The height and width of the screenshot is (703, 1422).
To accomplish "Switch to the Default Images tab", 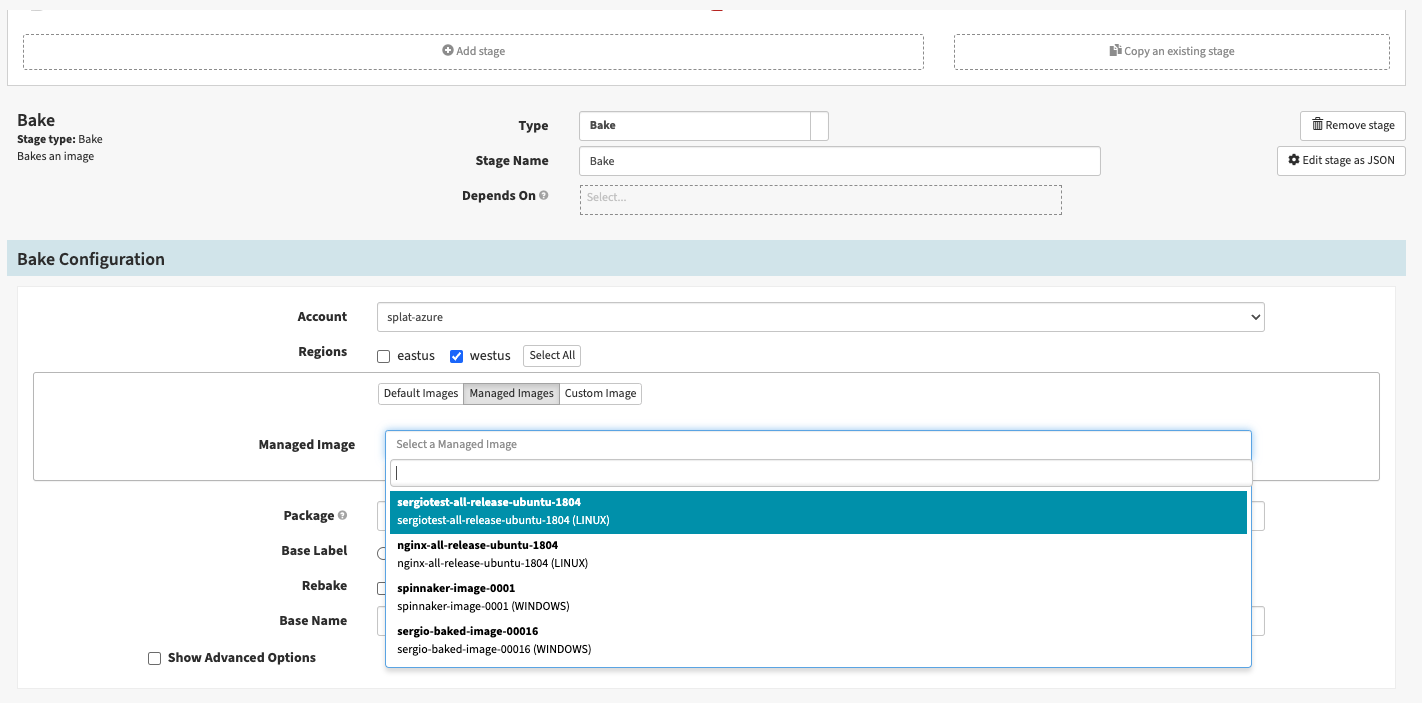I will point(420,393).
